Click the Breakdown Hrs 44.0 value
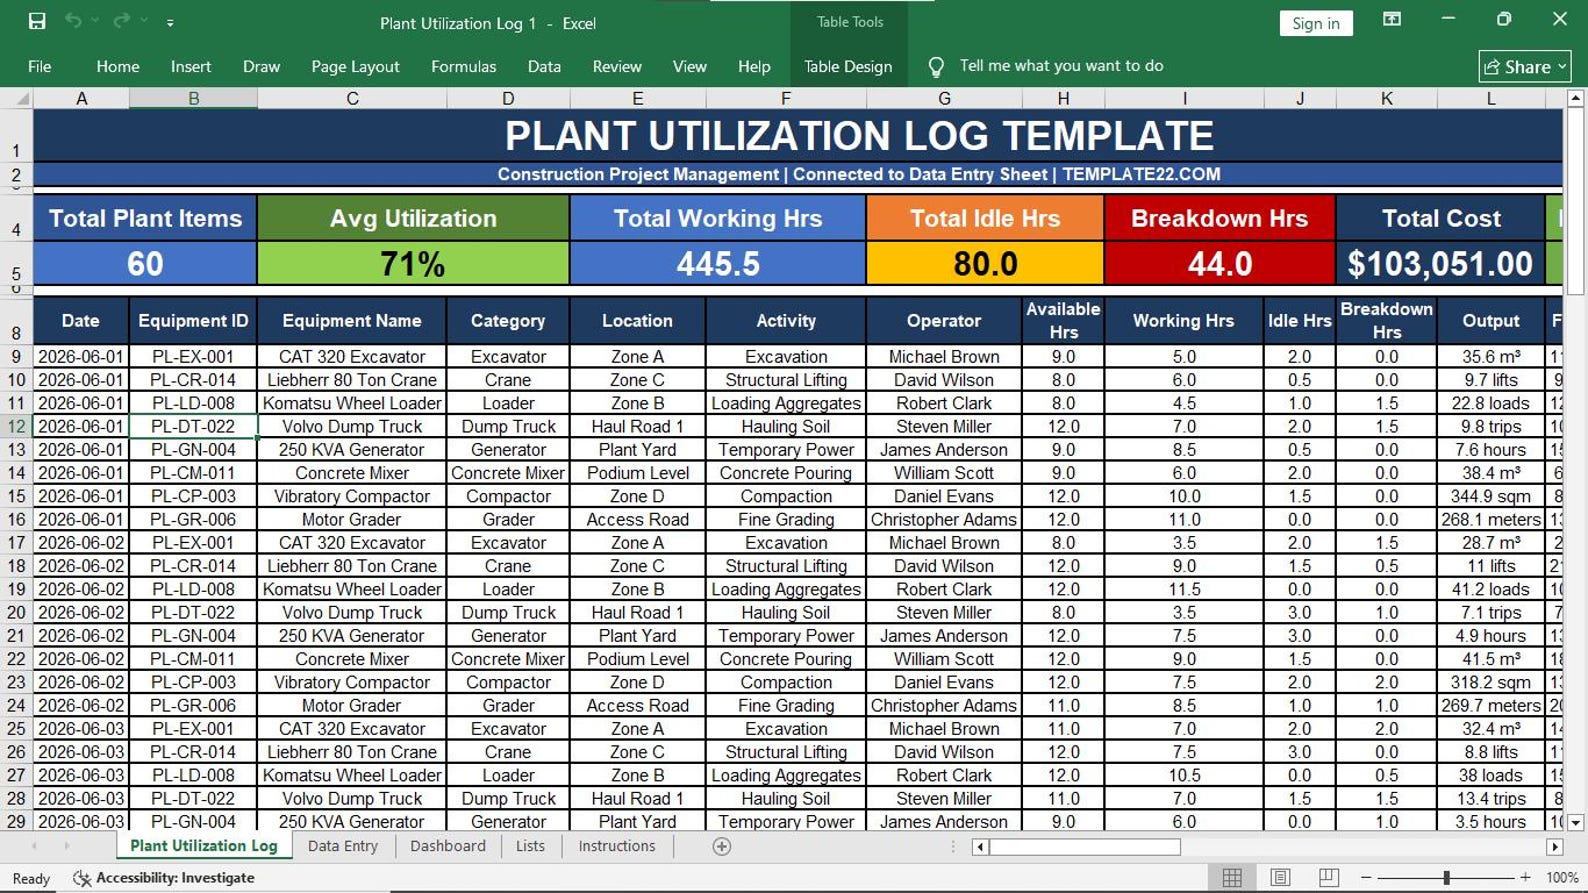The width and height of the screenshot is (1588, 893). pos(1219,264)
